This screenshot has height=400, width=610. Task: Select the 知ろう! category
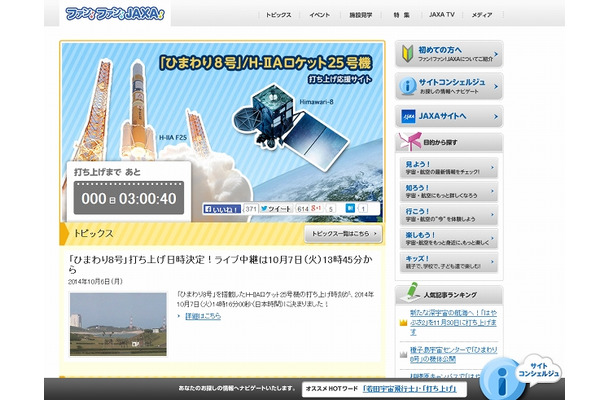coord(449,191)
